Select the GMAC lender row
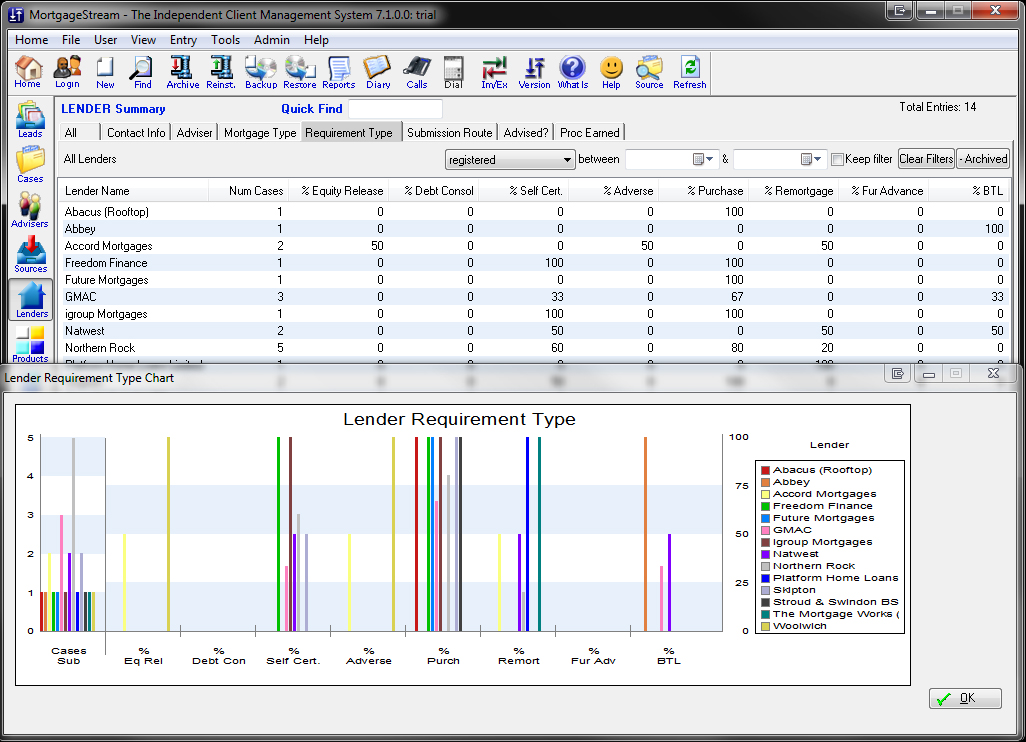The image size is (1026, 742). point(533,297)
